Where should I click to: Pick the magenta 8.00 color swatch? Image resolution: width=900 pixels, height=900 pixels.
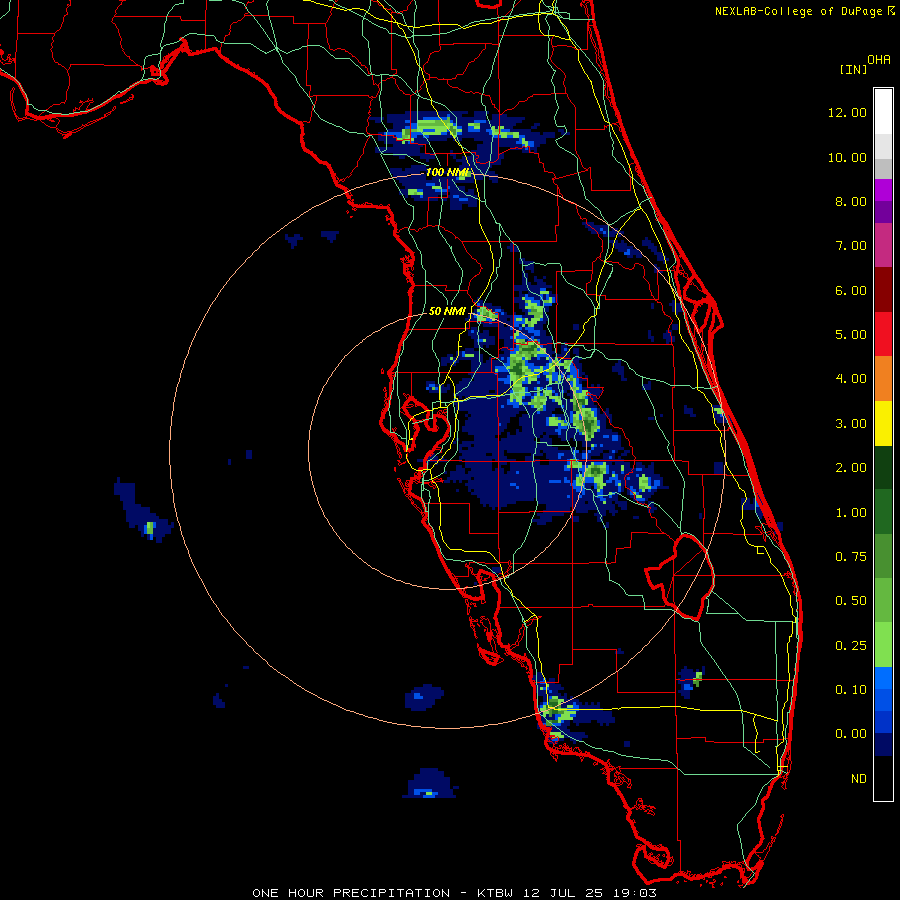click(883, 190)
